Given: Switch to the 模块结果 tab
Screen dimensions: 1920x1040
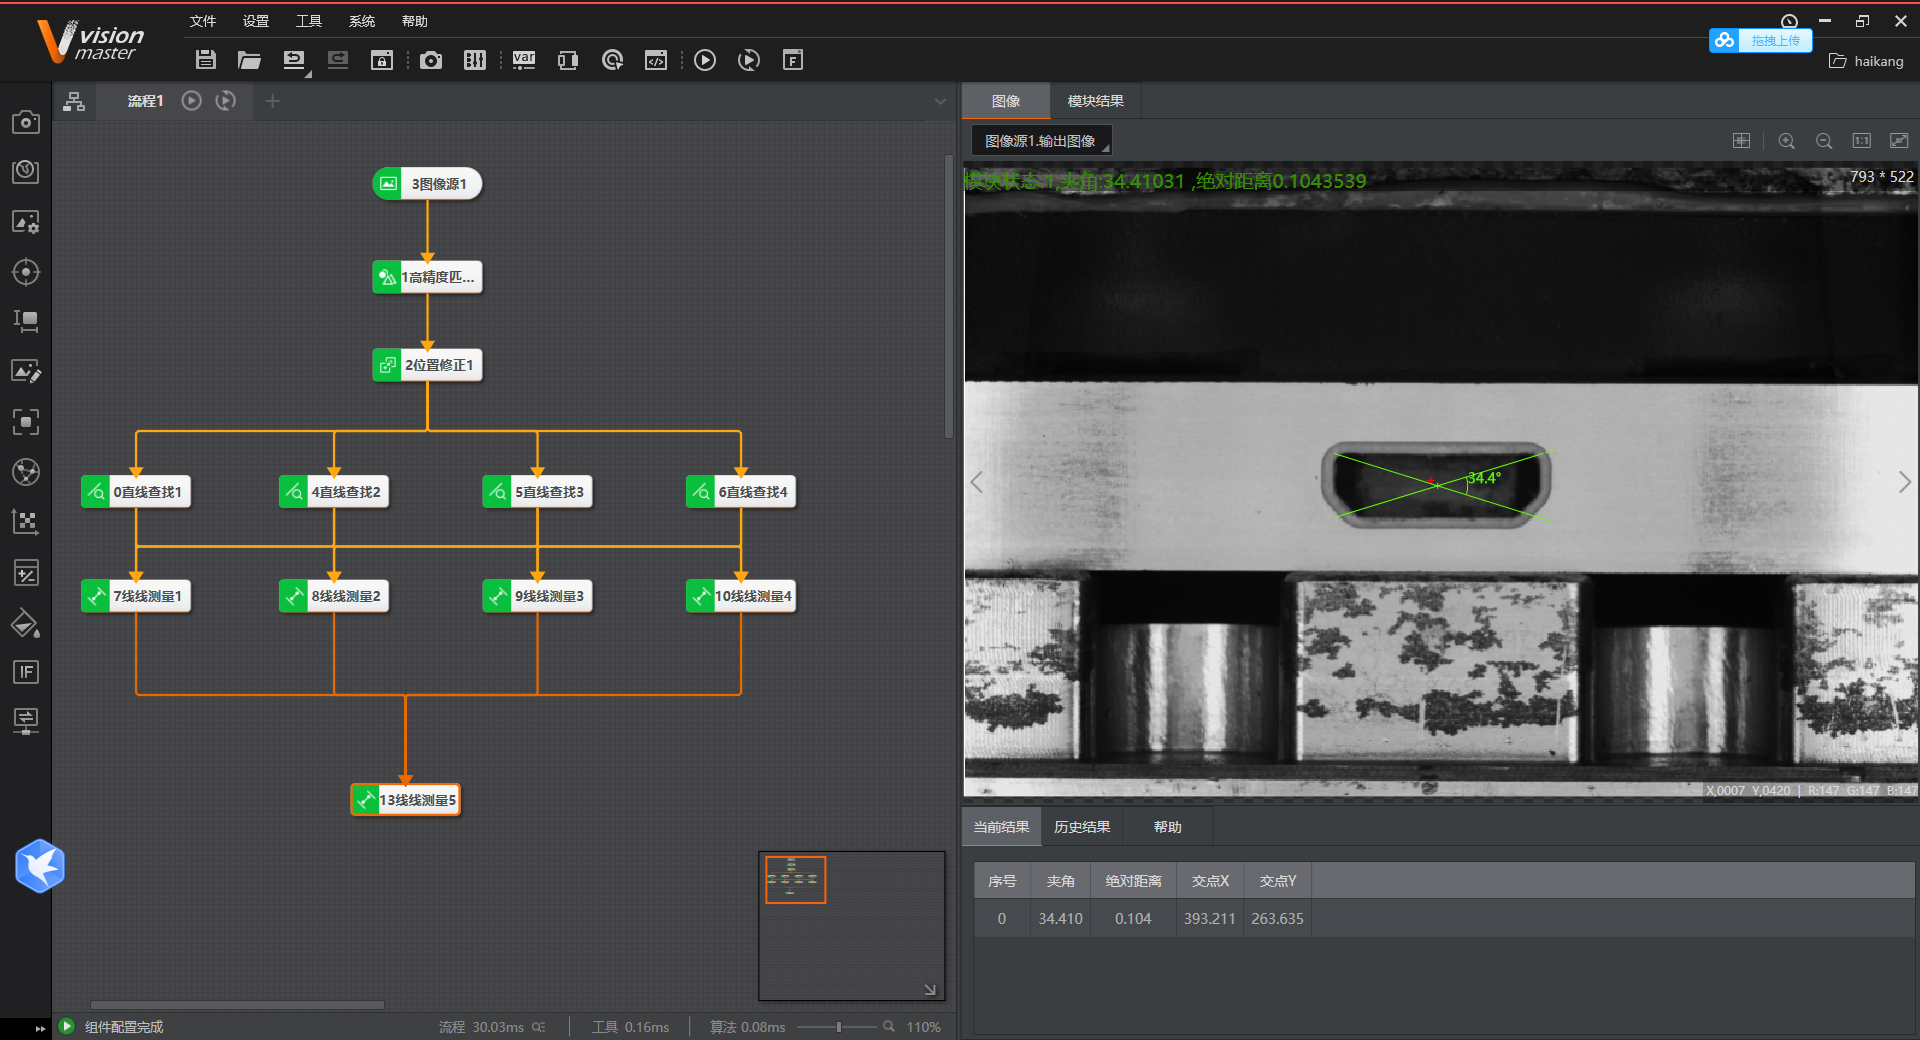Looking at the screenshot, I should 1094,101.
